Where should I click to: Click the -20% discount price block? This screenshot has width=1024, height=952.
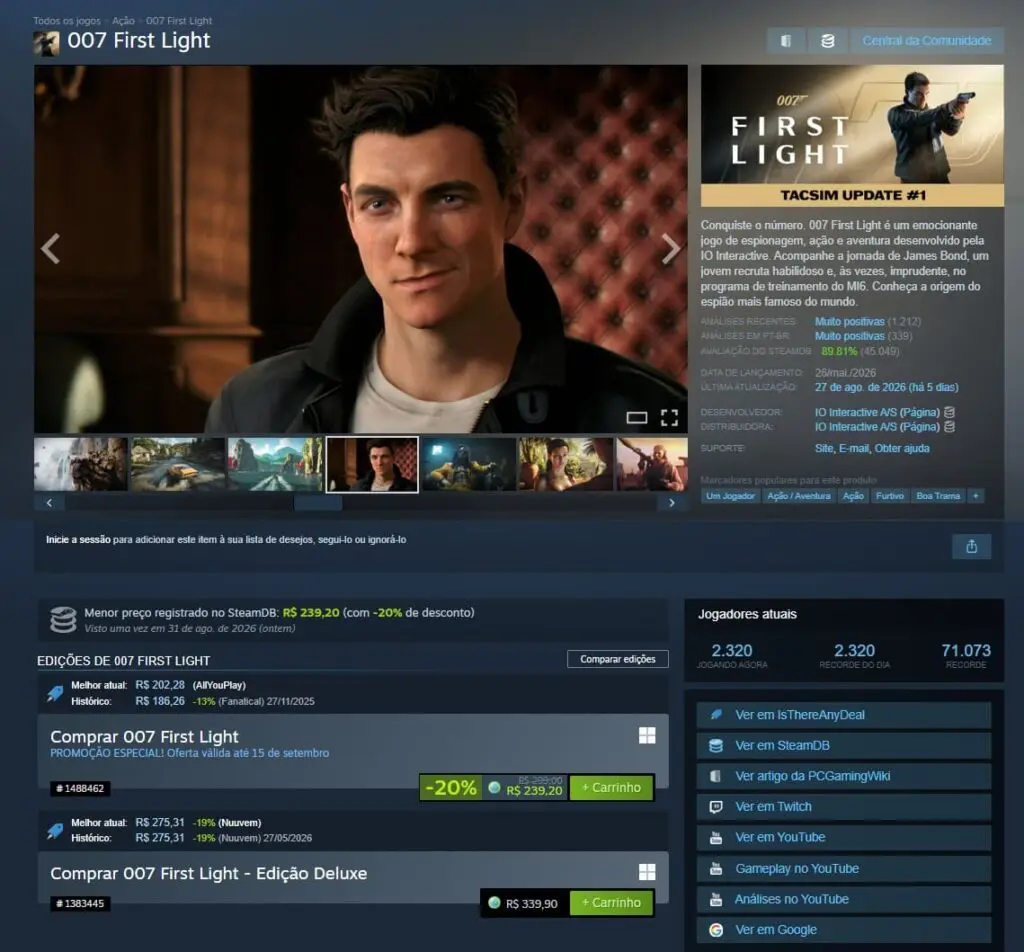492,787
